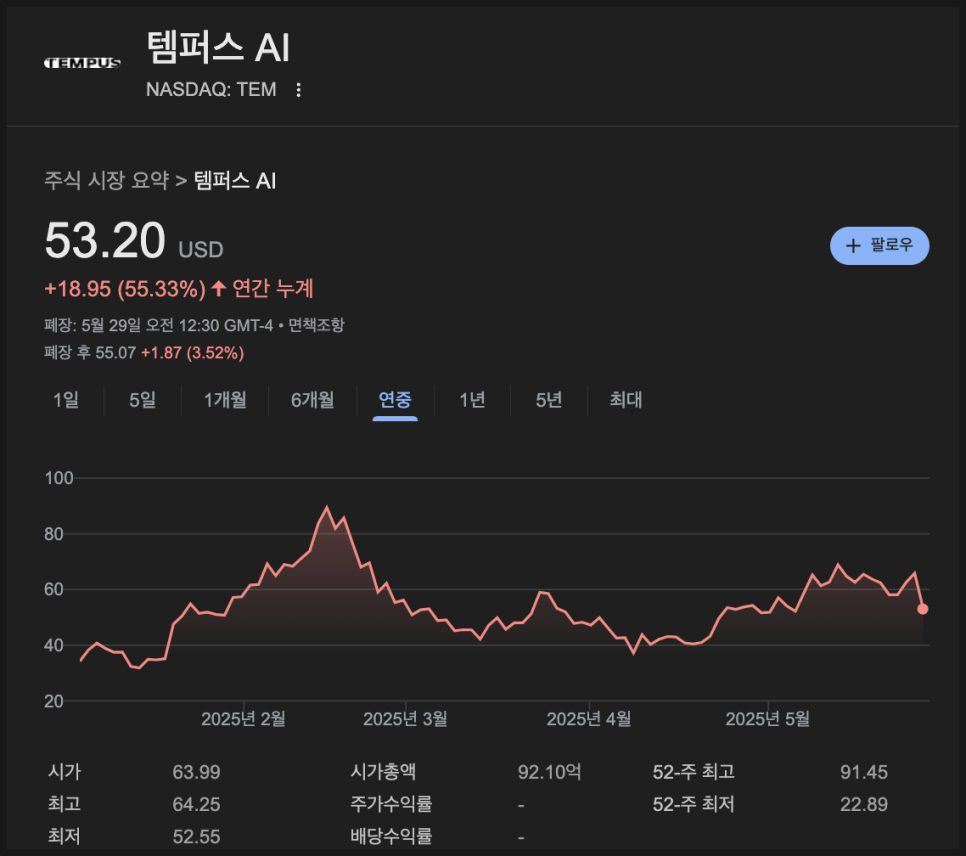Click the 면책조항 disclaimer link
The height and width of the screenshot is (856, 966).
coord(317,325)
